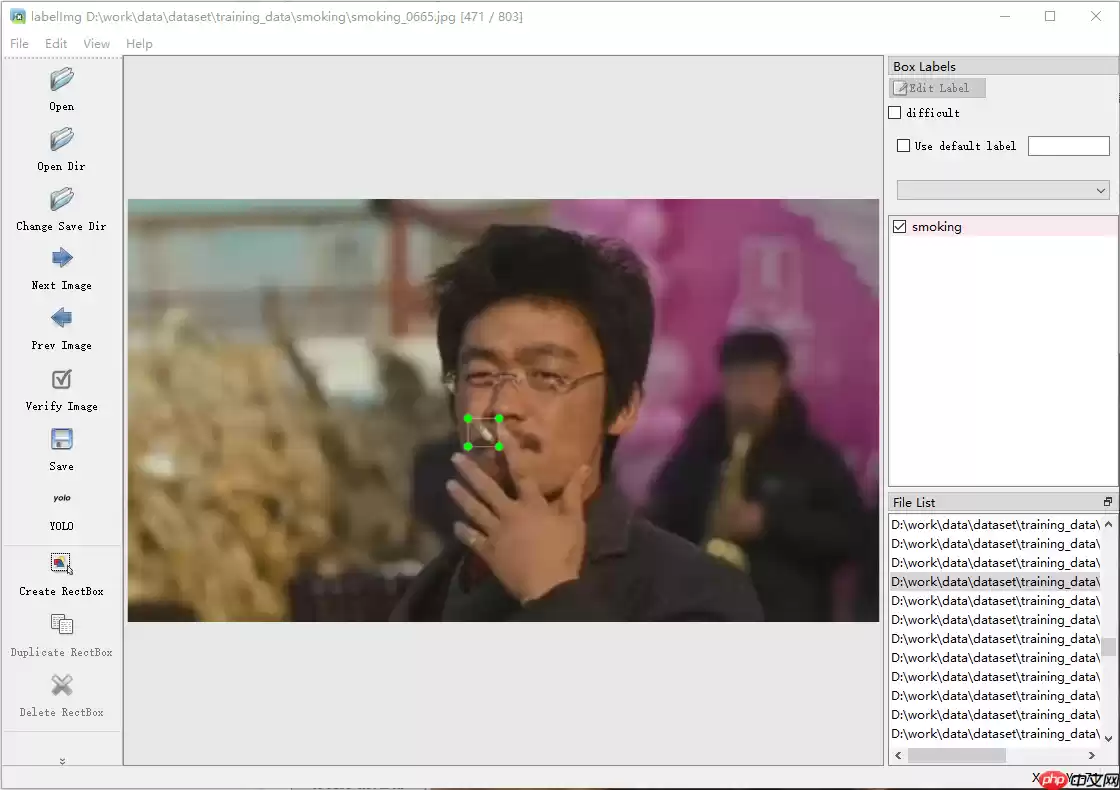Float the File List panel
The height and width of the screenshot is (790, 1120).
[x=1107, y=502]
